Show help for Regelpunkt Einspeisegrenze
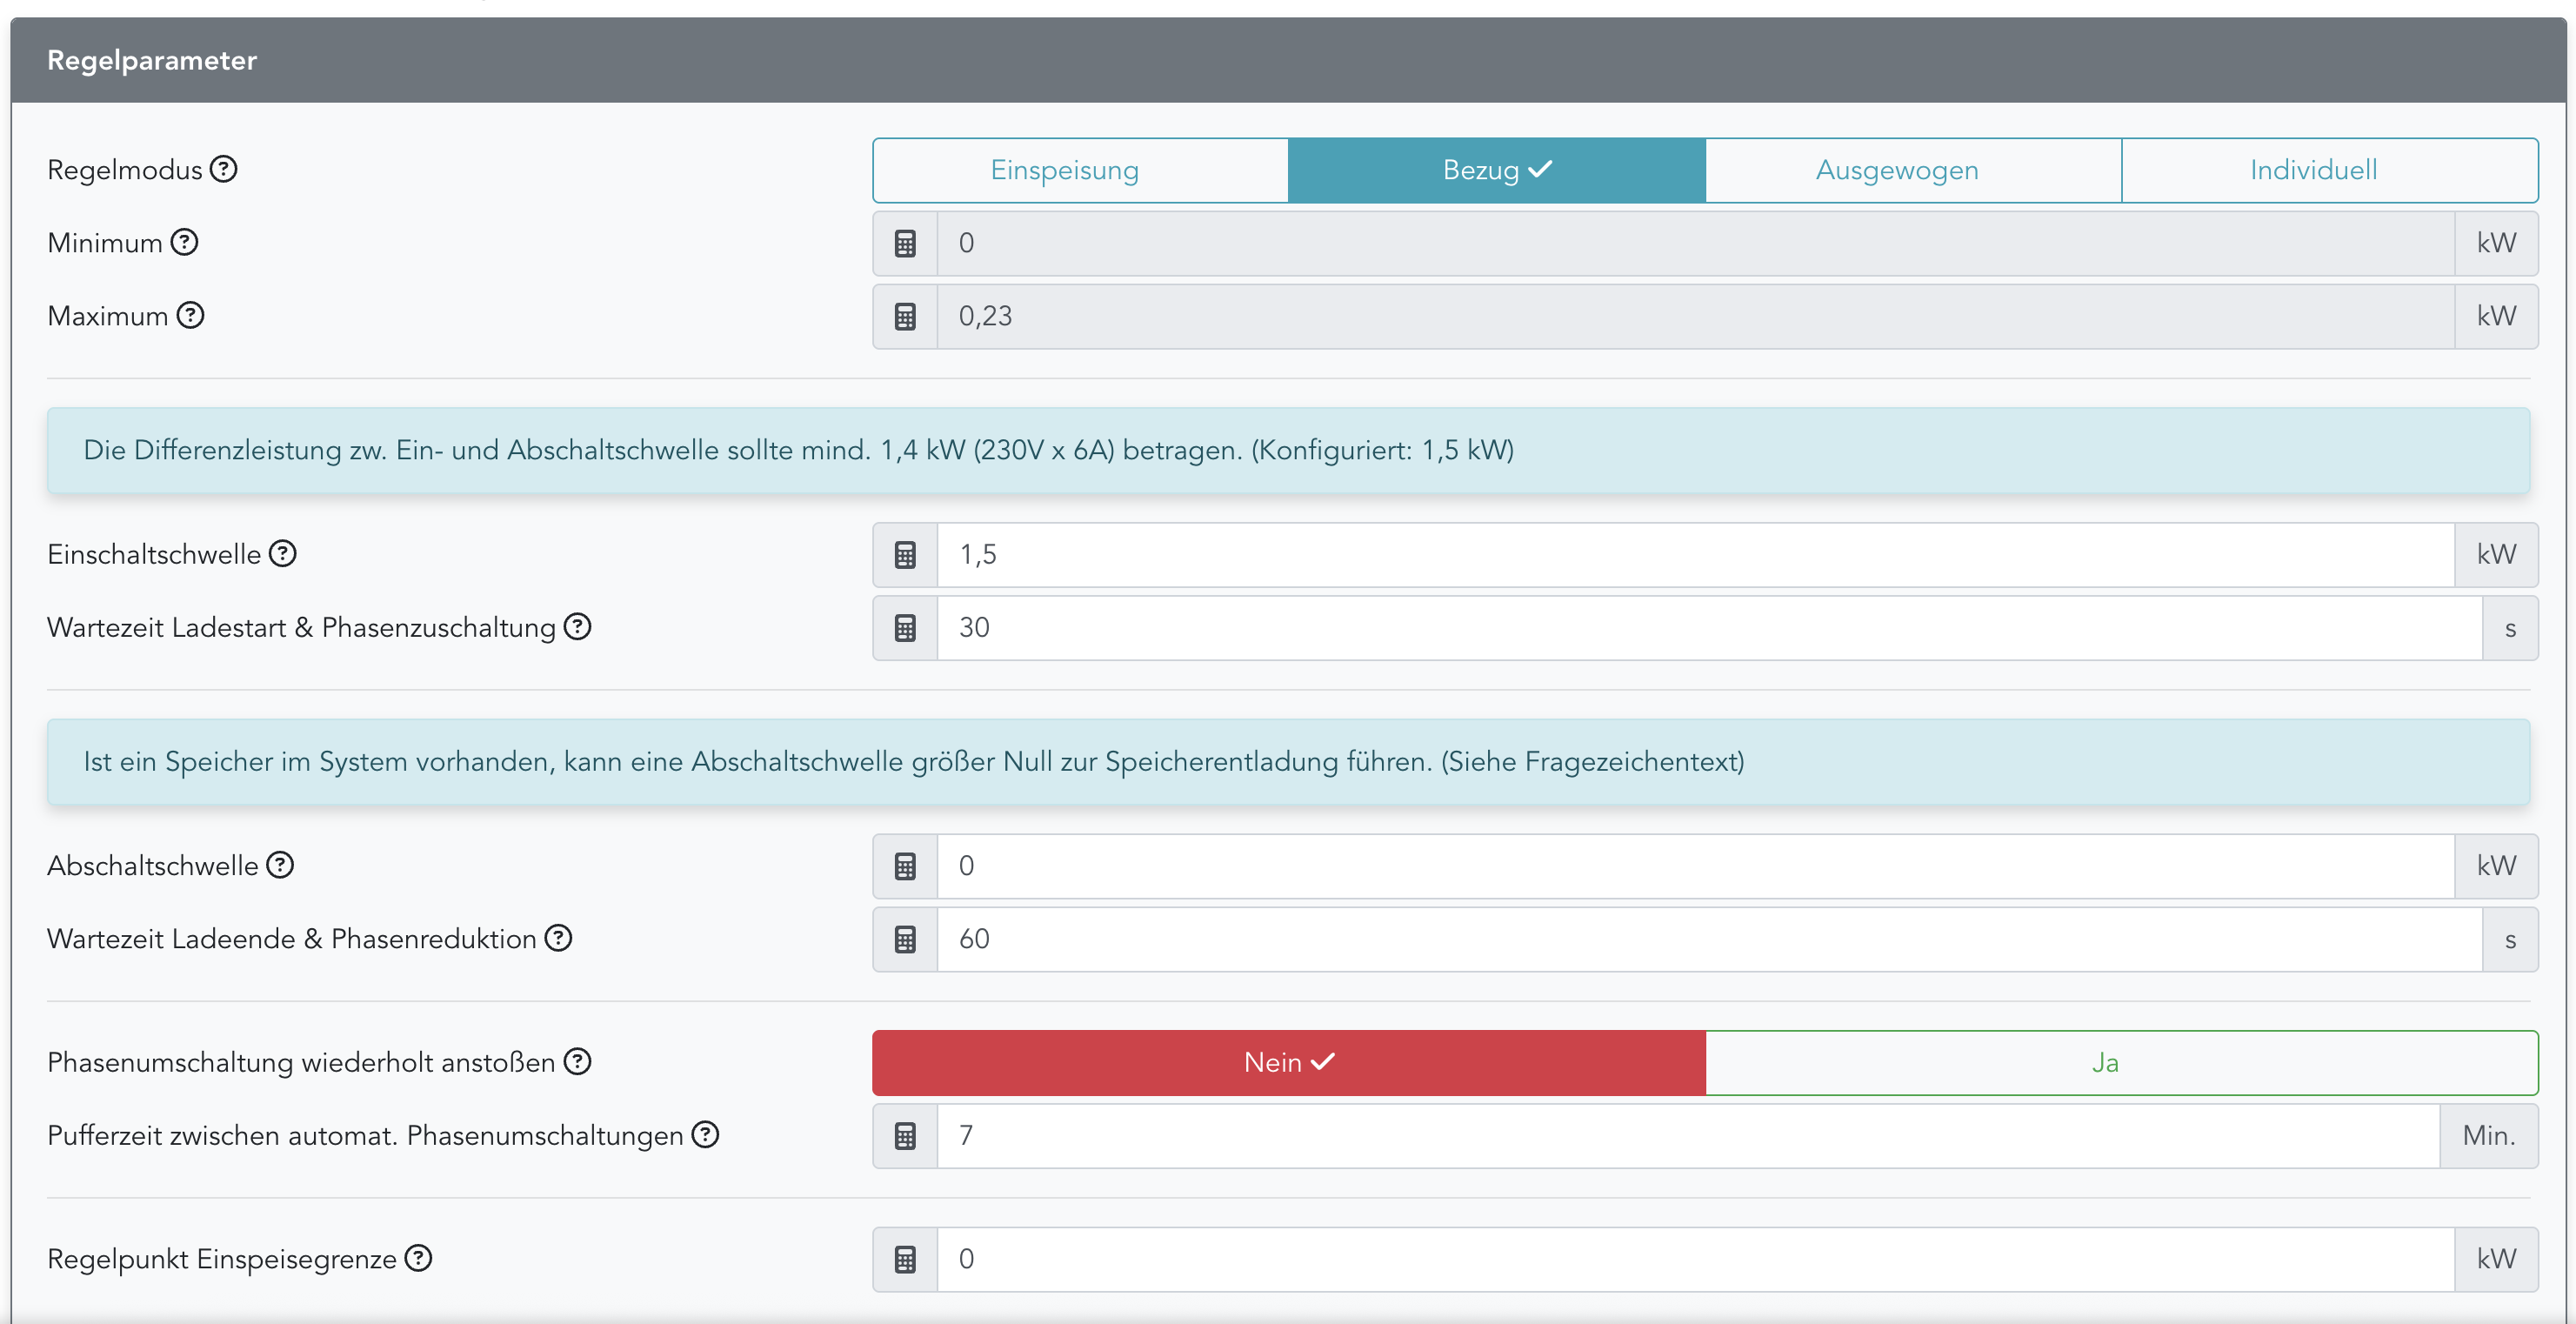 click(x=418, y=1258)
